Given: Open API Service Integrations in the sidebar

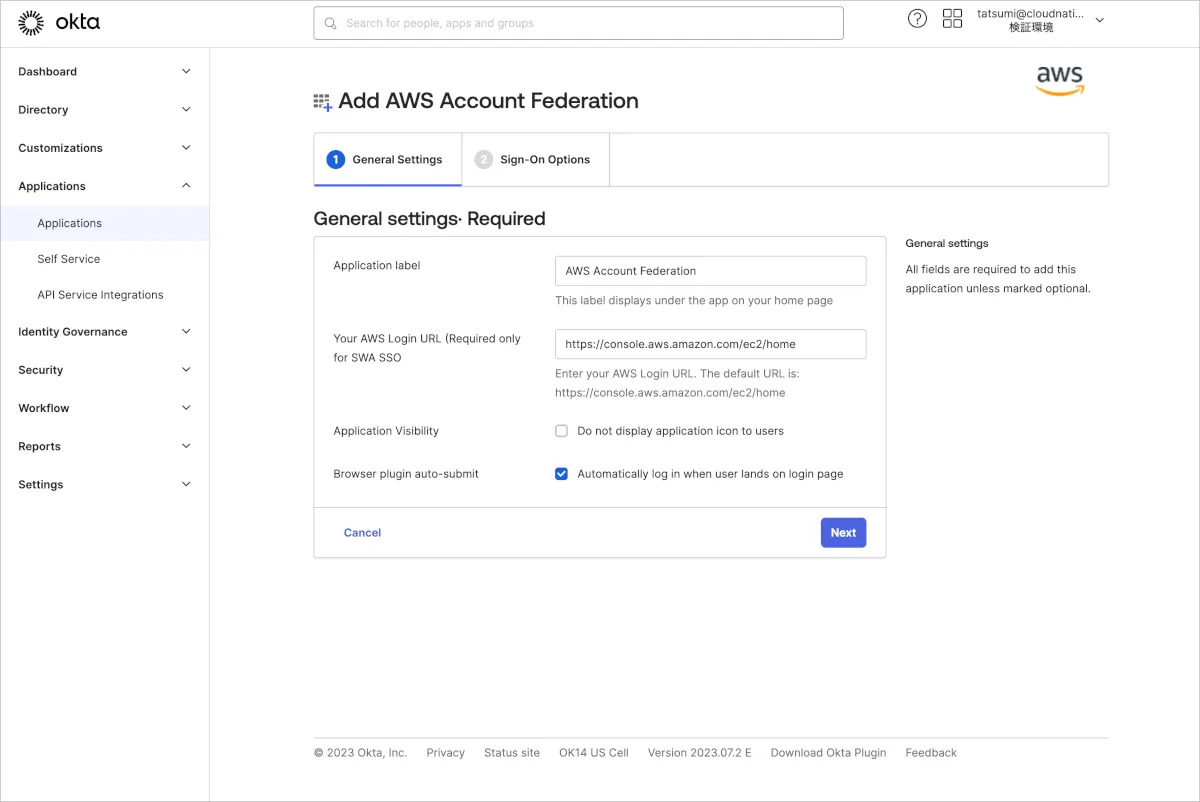Looking at the screenshot, I should pos(100,295).
